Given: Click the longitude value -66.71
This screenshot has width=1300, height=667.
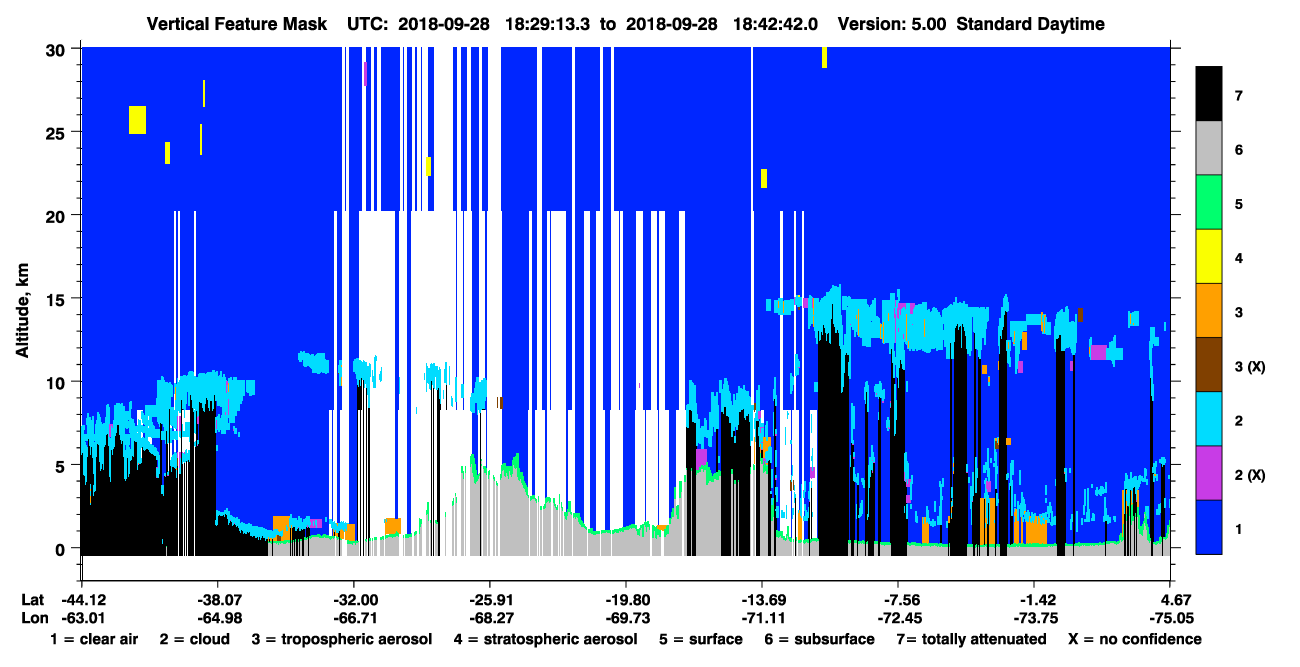Looking at the screenshot, I should [x=354, y=617].
